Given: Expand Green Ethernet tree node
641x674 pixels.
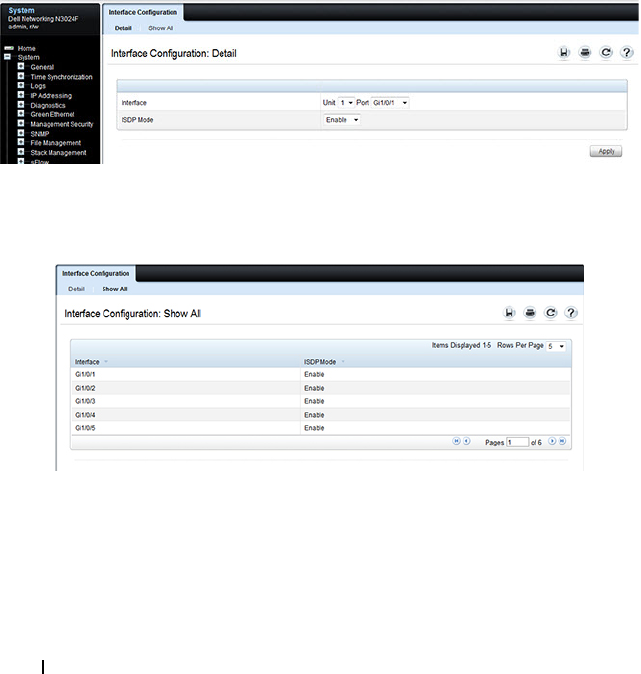Looking at the screenshot, I should point(21,113).
